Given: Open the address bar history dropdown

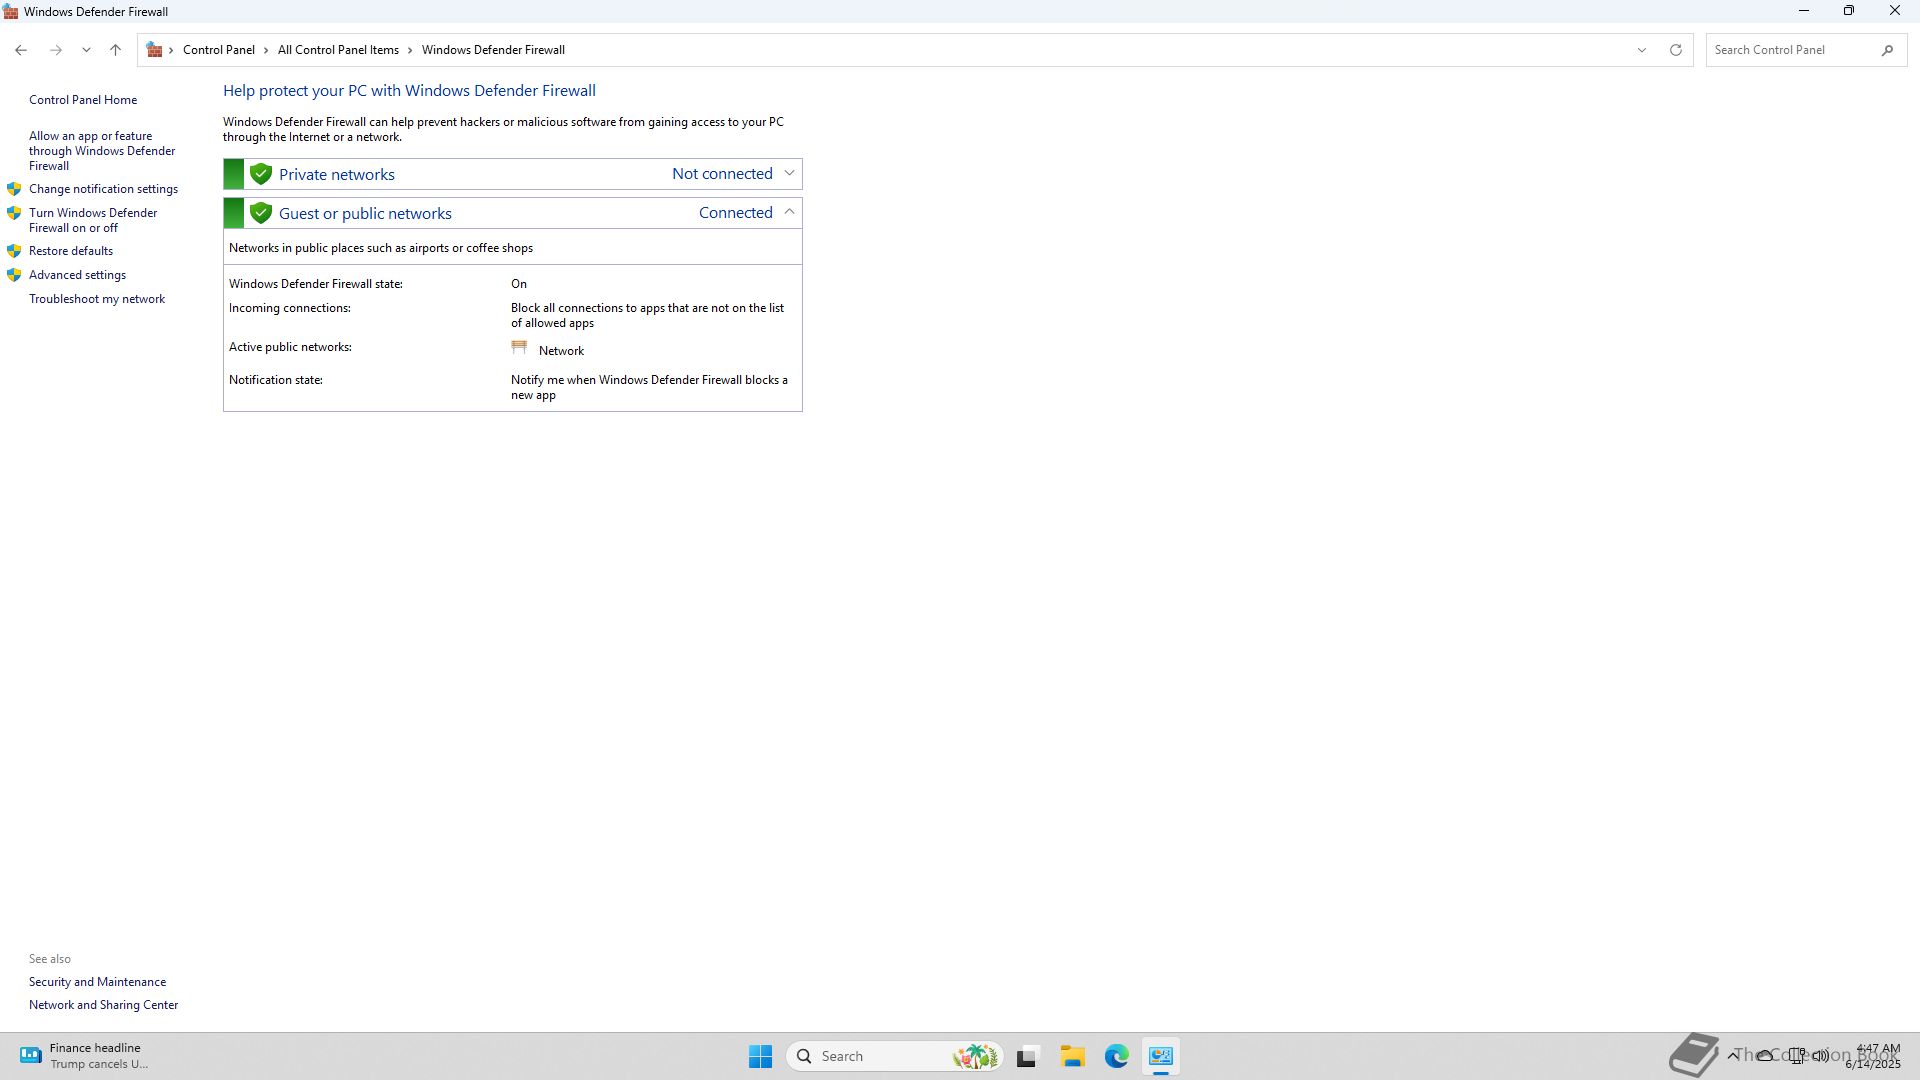Looking at the screenshot, I should pos(1641,50).
